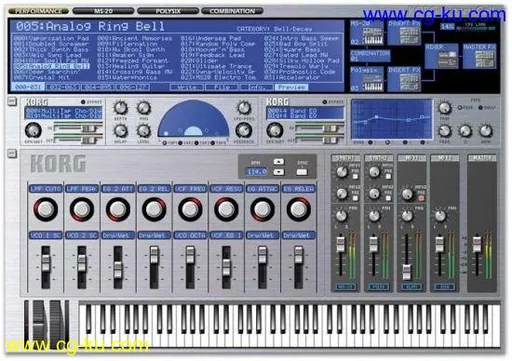The height and width of the screenshot is (361, 512).
Task: Click the VCF RESO performance knob
Action: pyautogui.click(x=226, y=209)
